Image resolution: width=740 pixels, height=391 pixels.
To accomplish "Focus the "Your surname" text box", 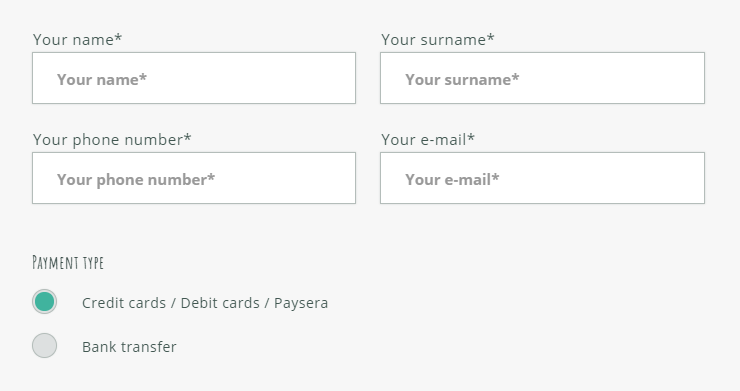I will (x=542, y=78).
